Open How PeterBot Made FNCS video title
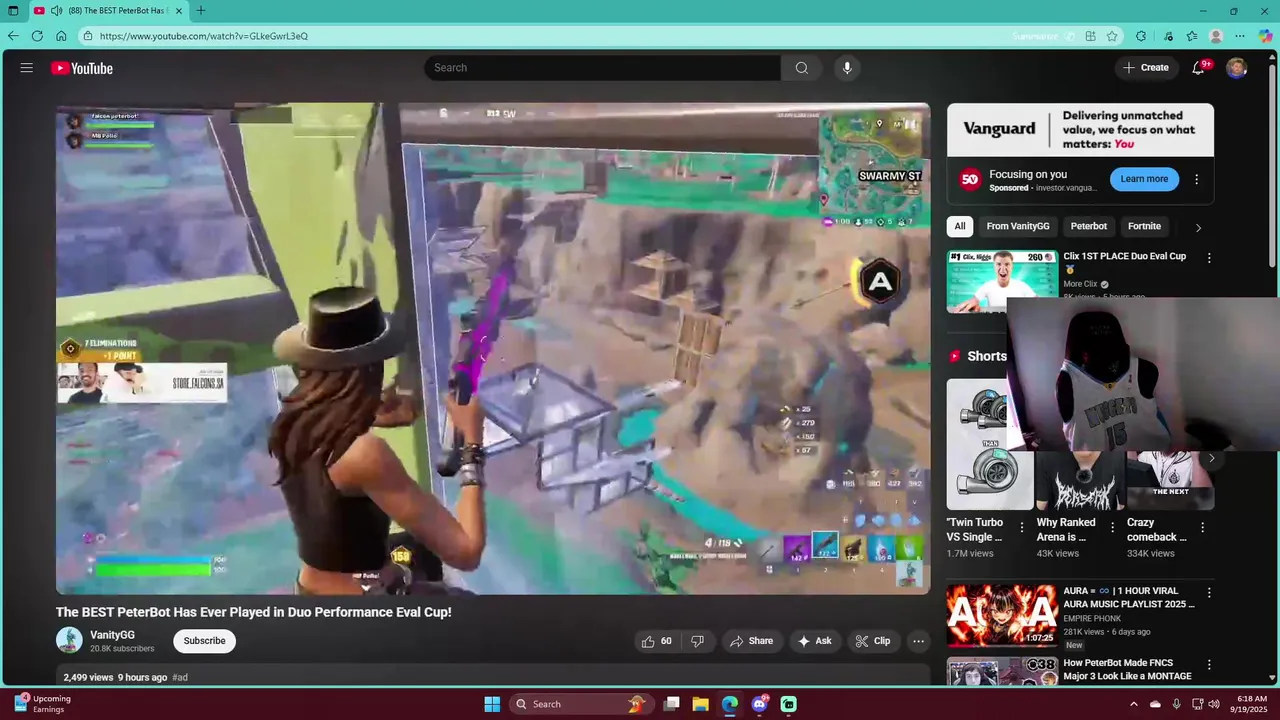The image size is (1280, 720). point(1128,669)
